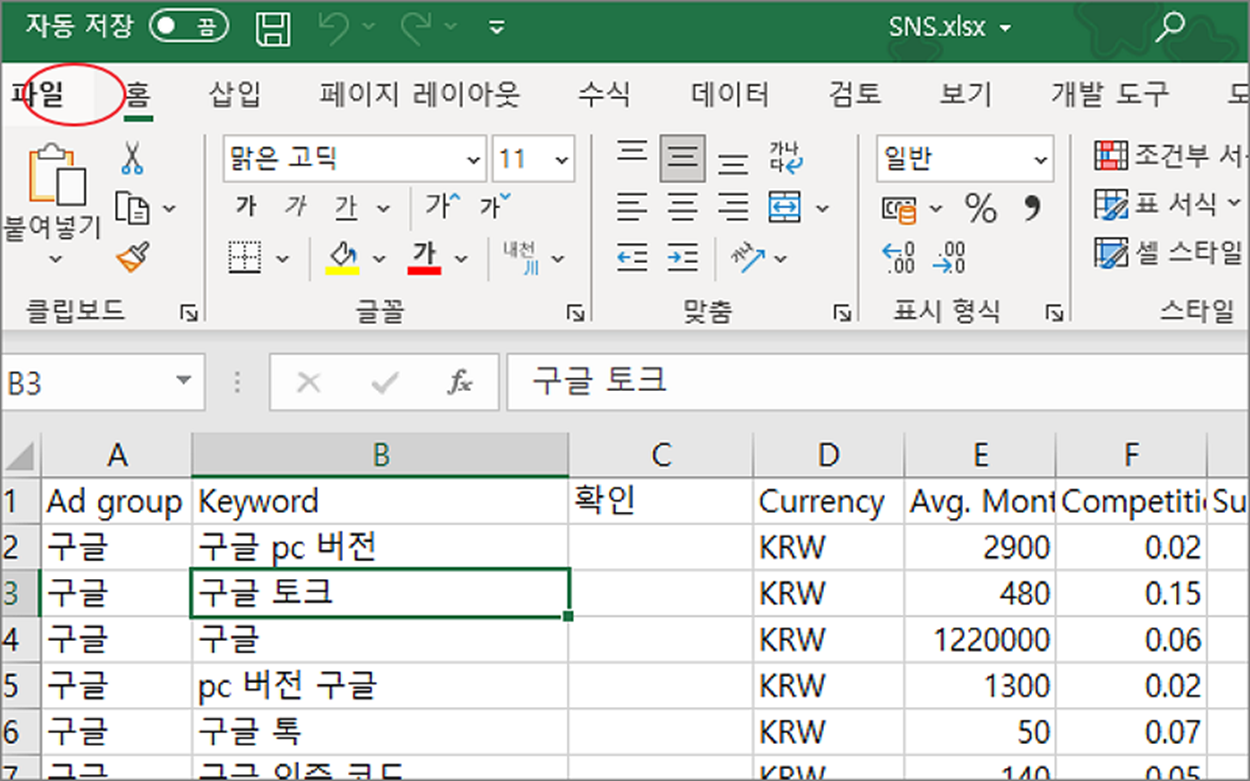
Task: Click Align Right icon
Action: click(734, 208)
